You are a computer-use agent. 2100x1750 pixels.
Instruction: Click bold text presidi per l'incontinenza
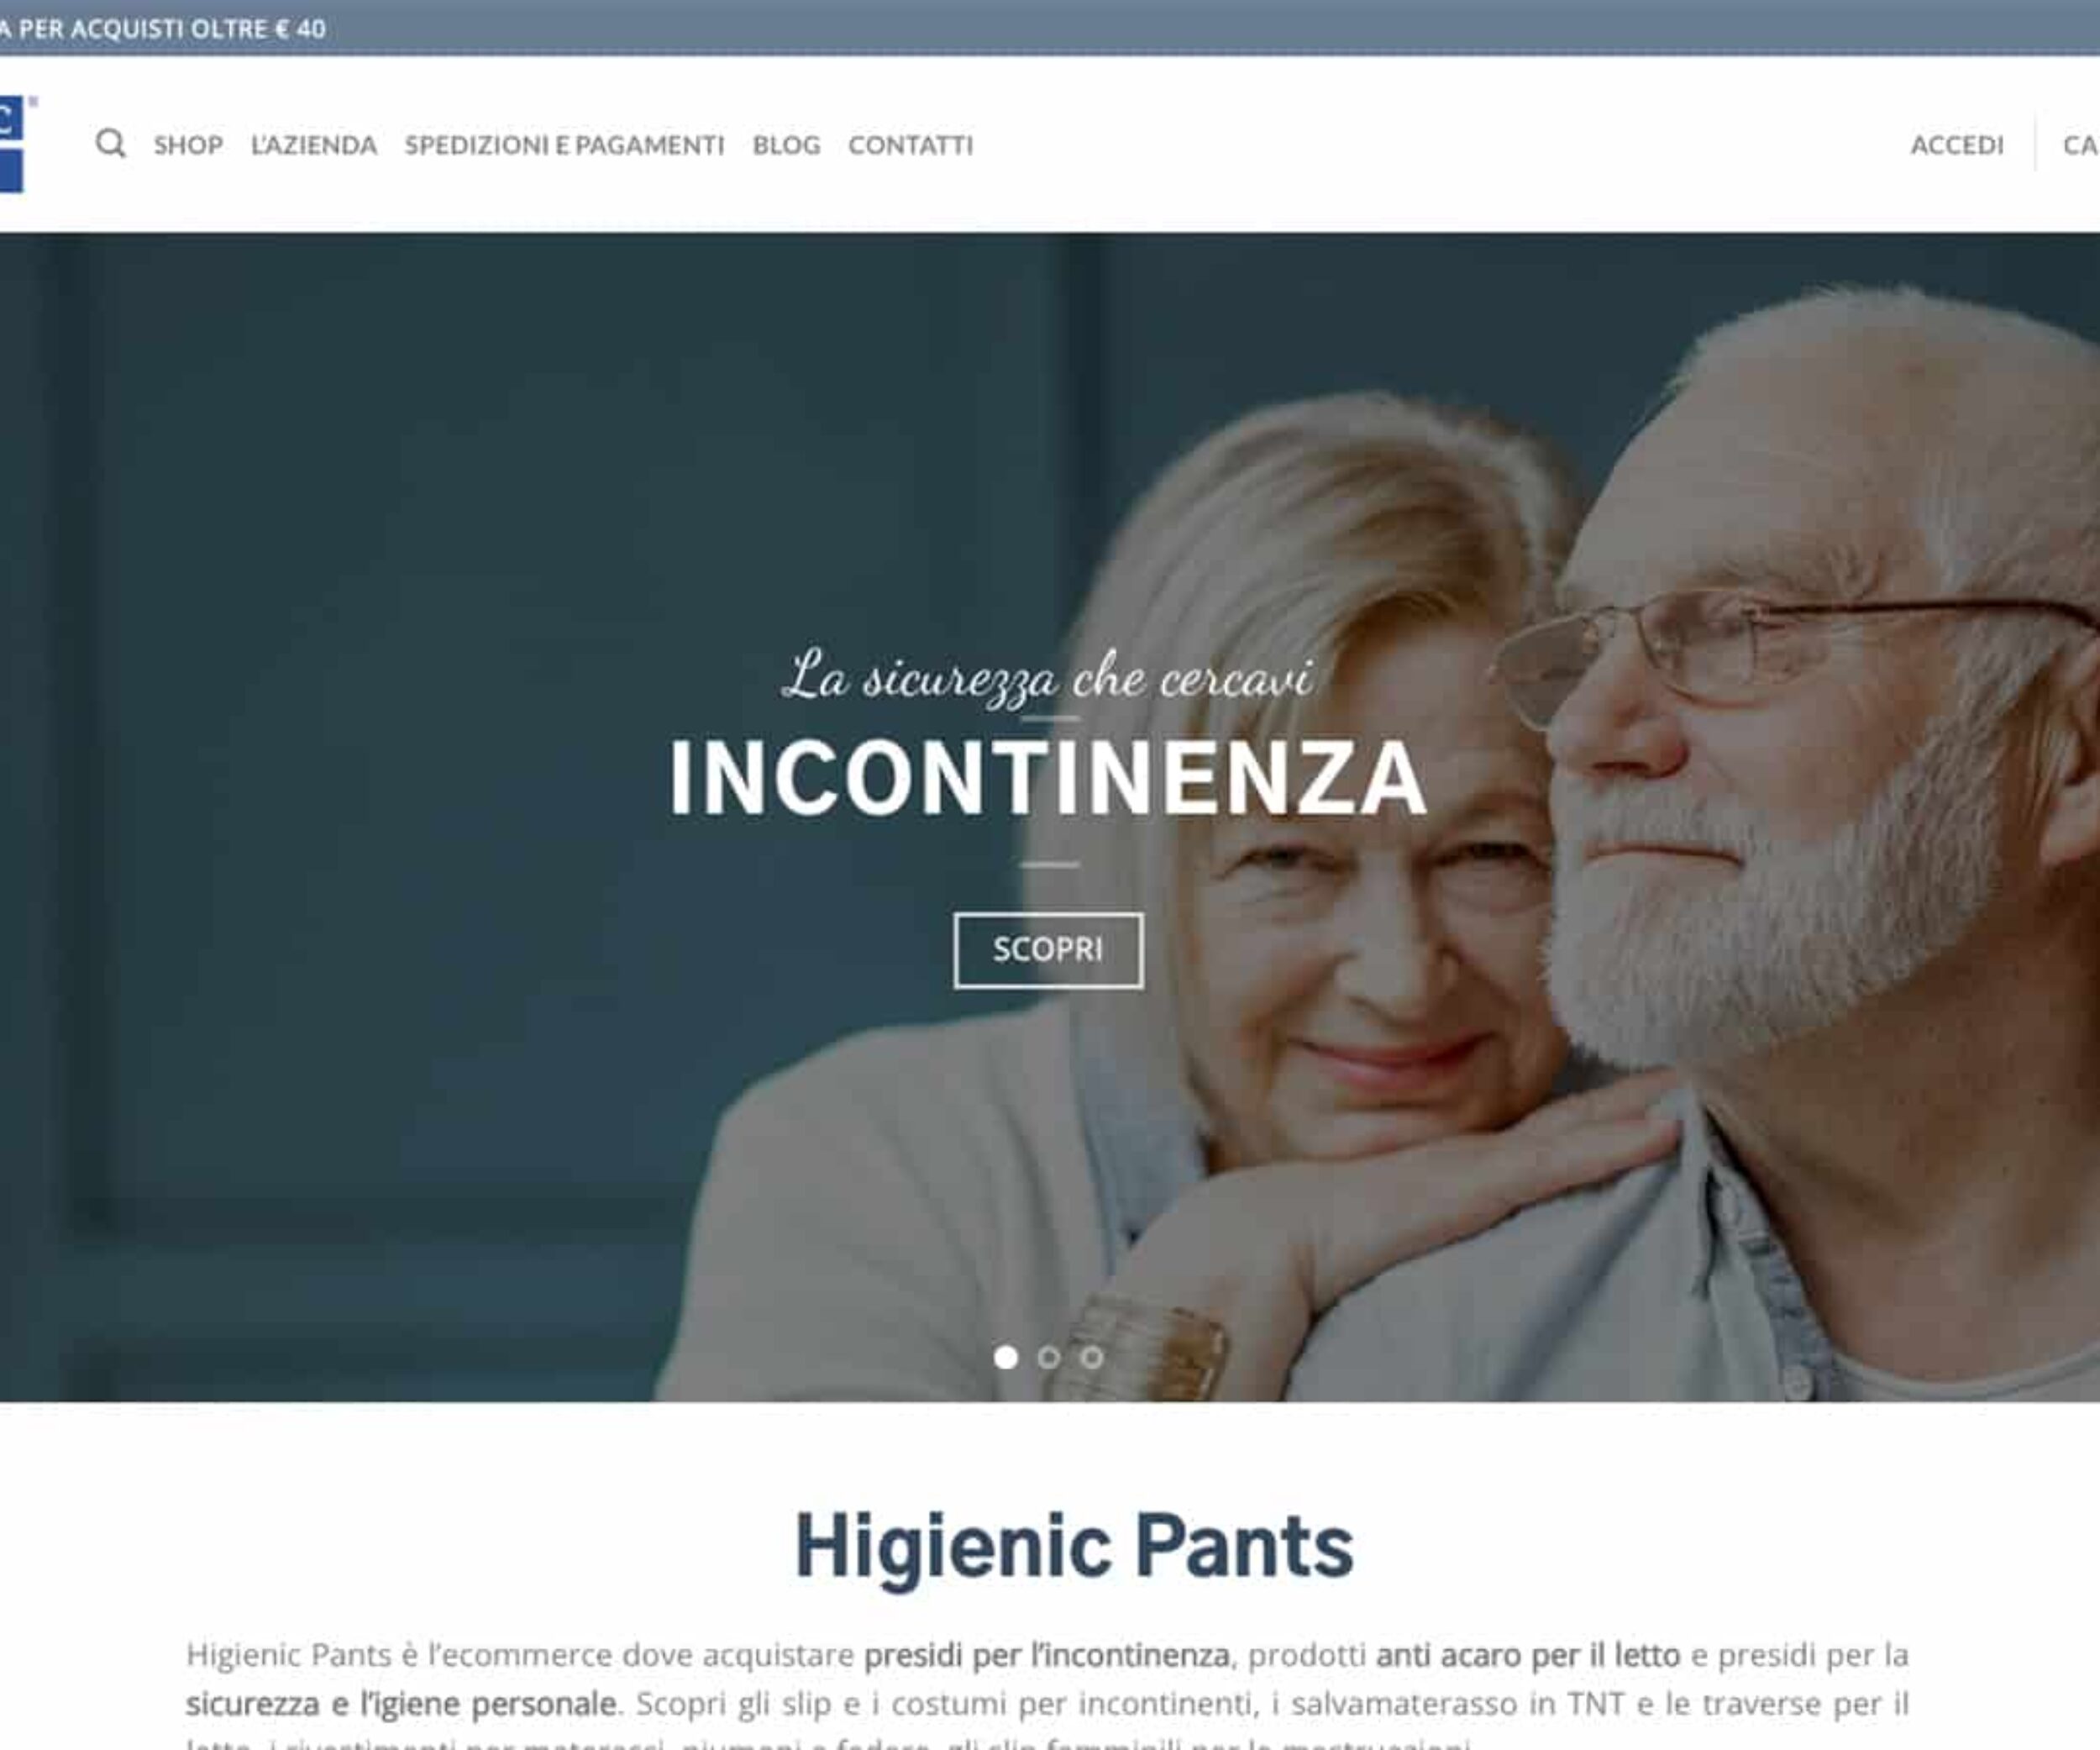pyautogui.click(x=1047, y=1655)
